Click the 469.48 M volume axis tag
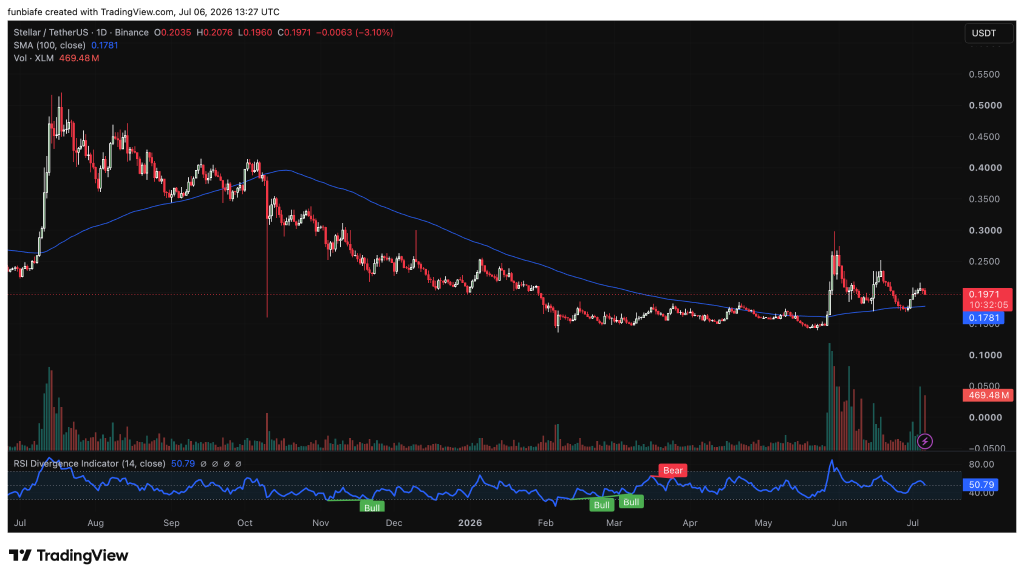Screen dimensions: 1024x578 pyautogui.click(x=987, y=395)
